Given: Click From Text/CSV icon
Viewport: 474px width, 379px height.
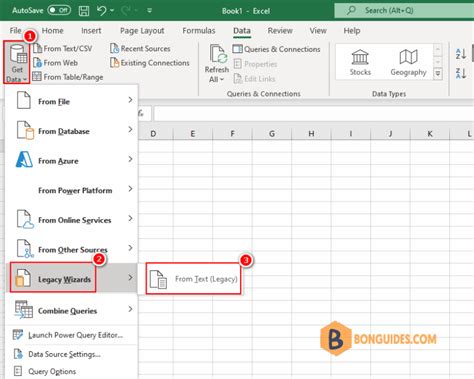Looking at the screenshot, I should (x=37, y=48).
